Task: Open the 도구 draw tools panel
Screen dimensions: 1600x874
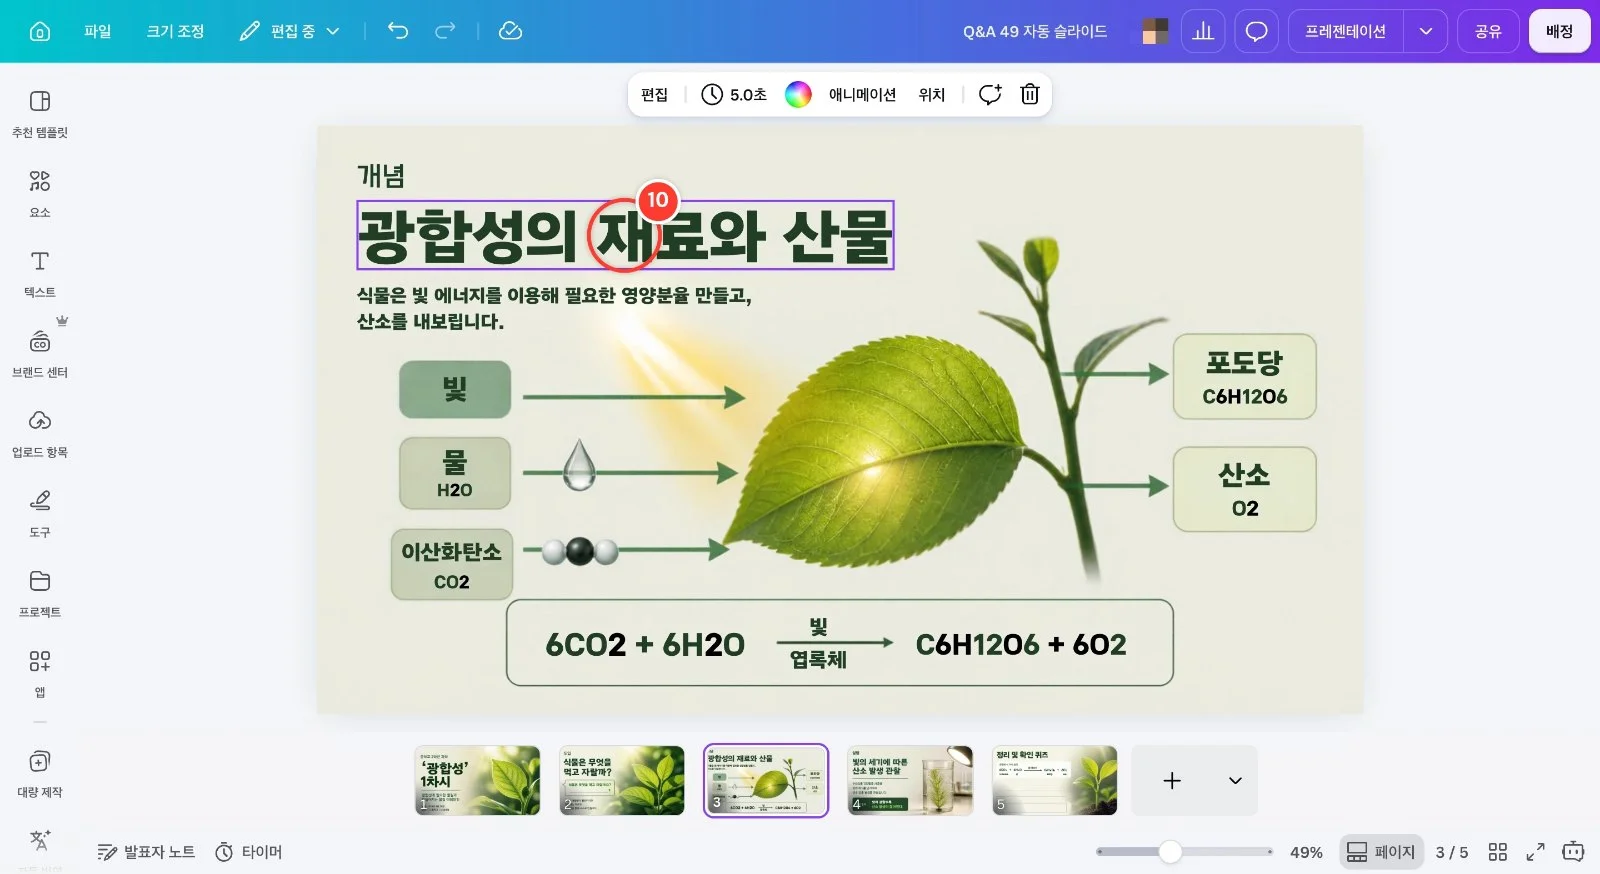Action: click(40, 514)
